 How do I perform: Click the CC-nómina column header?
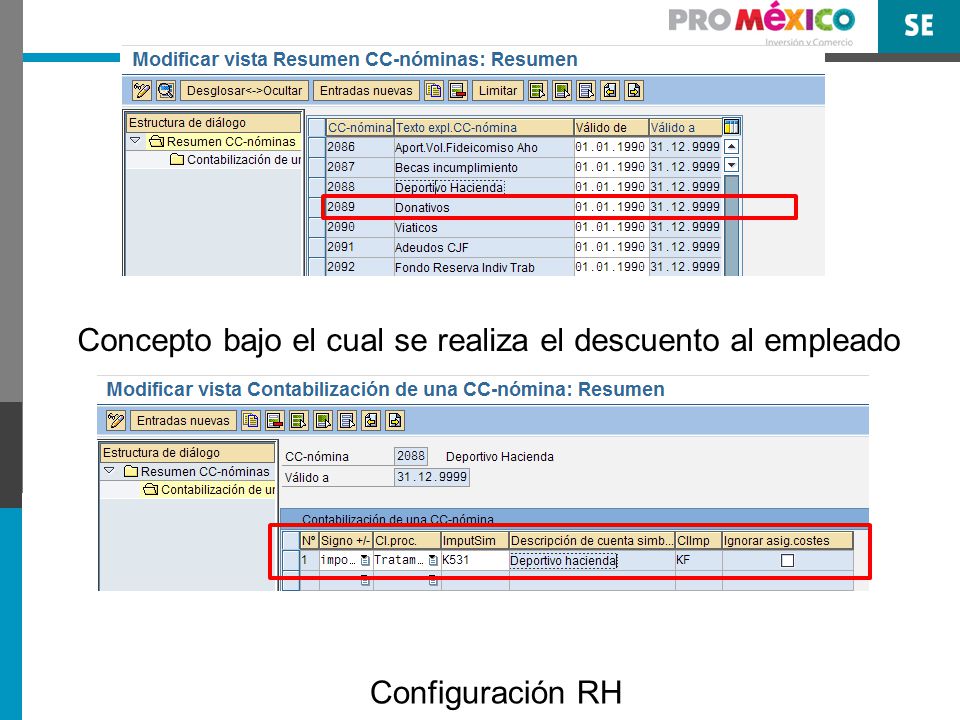click(x=359, y=127)
